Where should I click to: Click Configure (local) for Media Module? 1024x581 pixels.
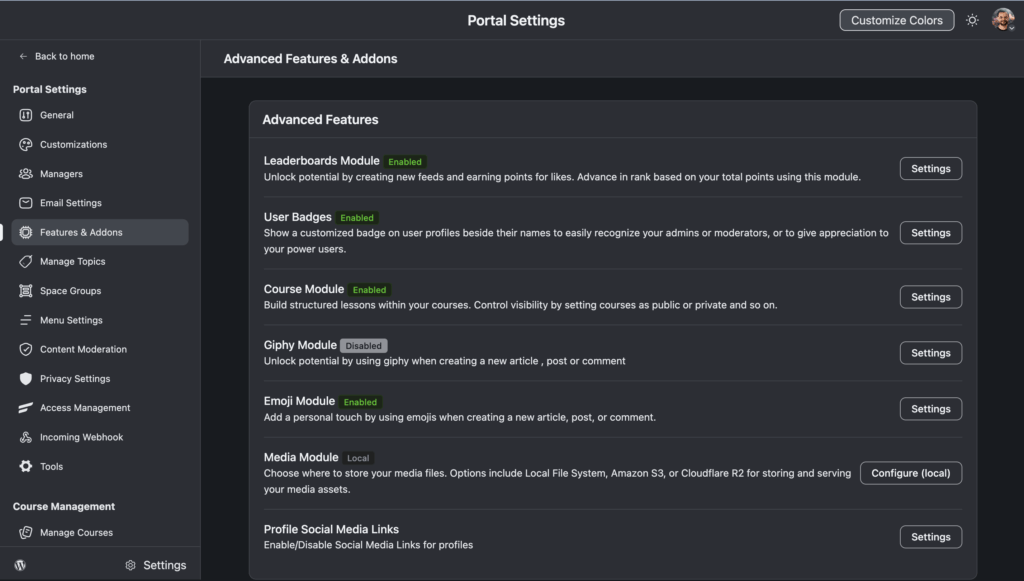point(910,472)
